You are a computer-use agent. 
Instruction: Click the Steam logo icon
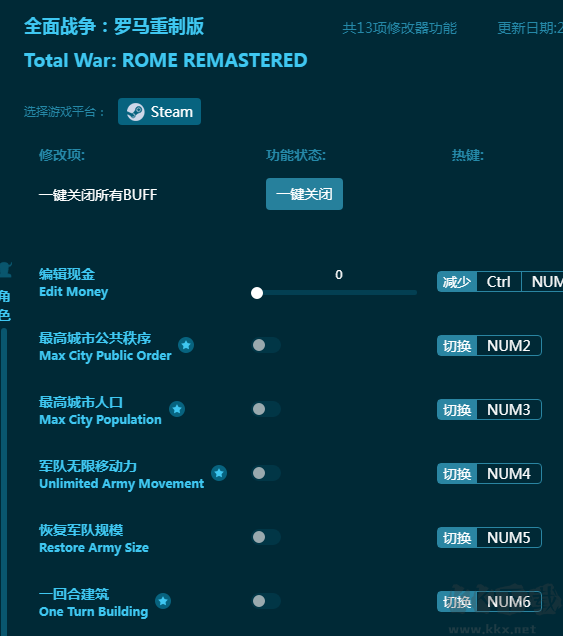pyautogui.click(x=135, y=112)
